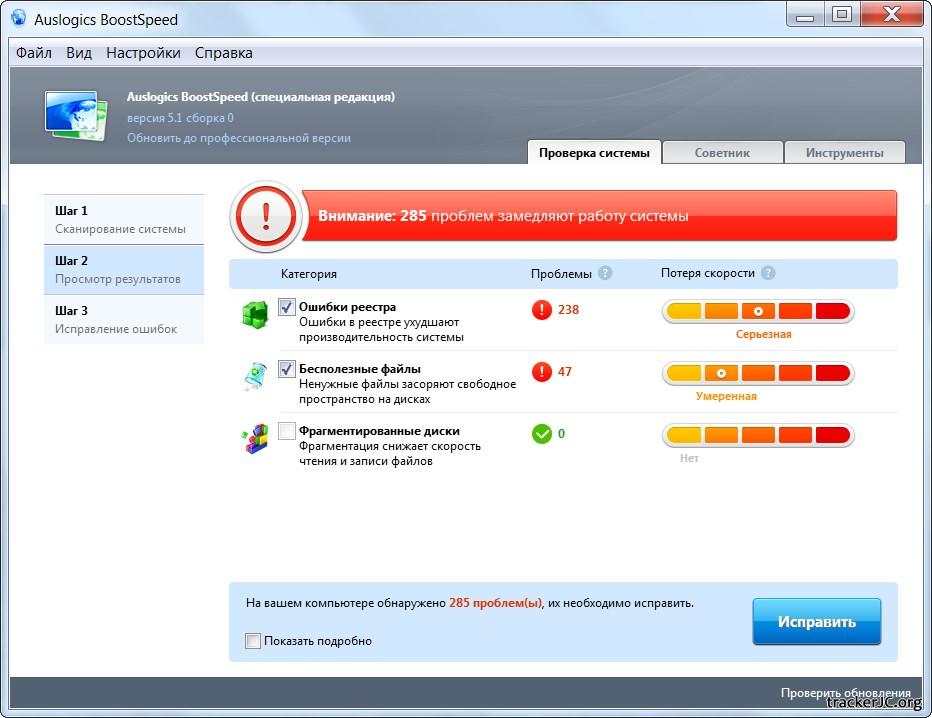
Task: Enable the Фрагментированные диски checkbox
Action: coord(287,431)
